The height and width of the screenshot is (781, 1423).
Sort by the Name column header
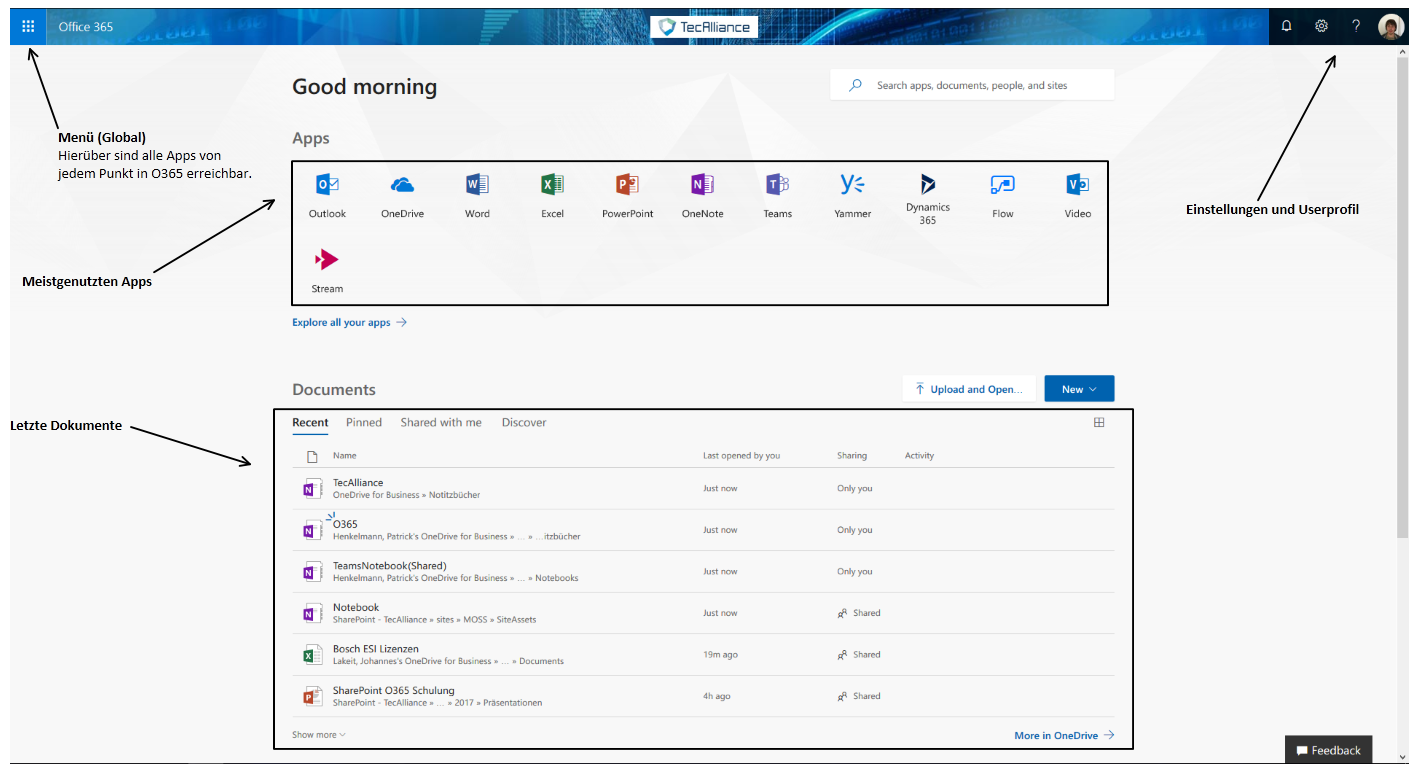(344, 456)
